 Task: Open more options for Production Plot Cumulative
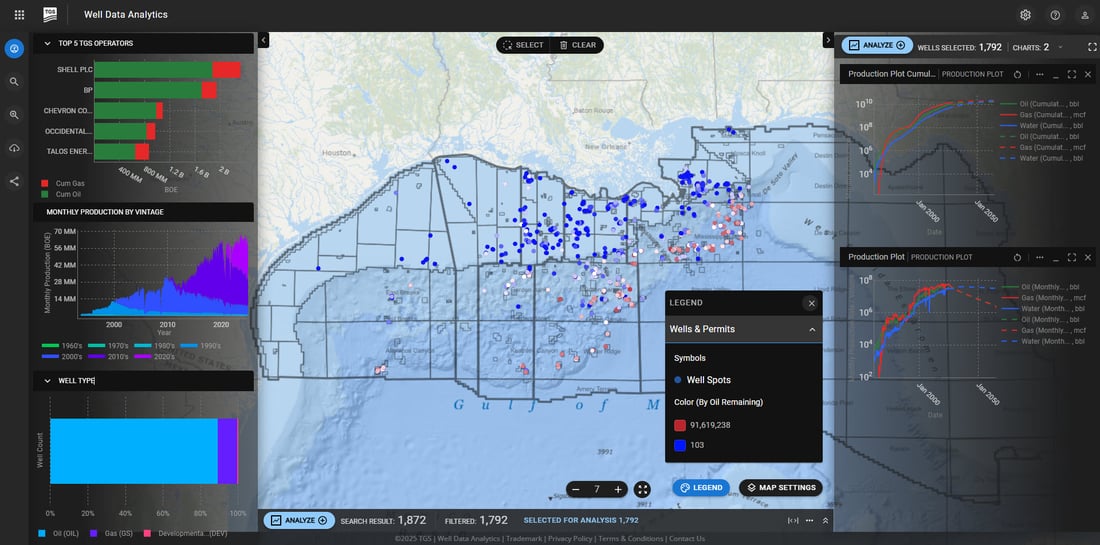tap(1039, 74)
